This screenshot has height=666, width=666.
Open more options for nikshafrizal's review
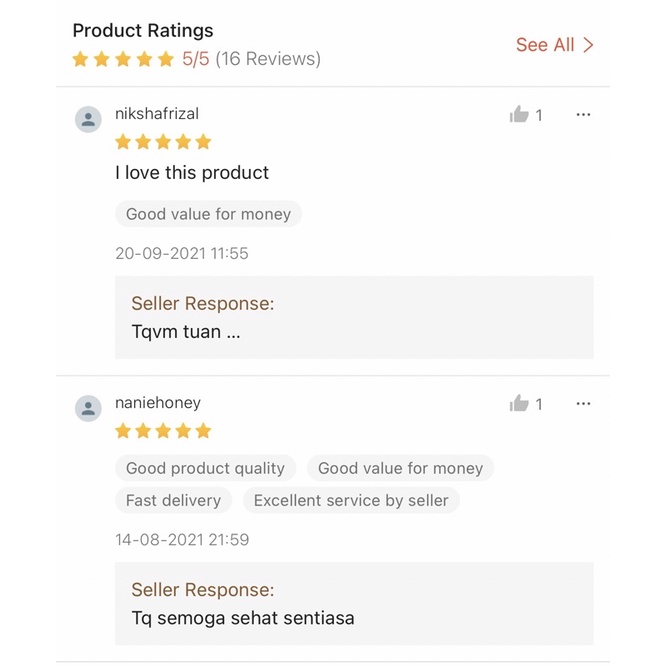click(x=583, y=115)
